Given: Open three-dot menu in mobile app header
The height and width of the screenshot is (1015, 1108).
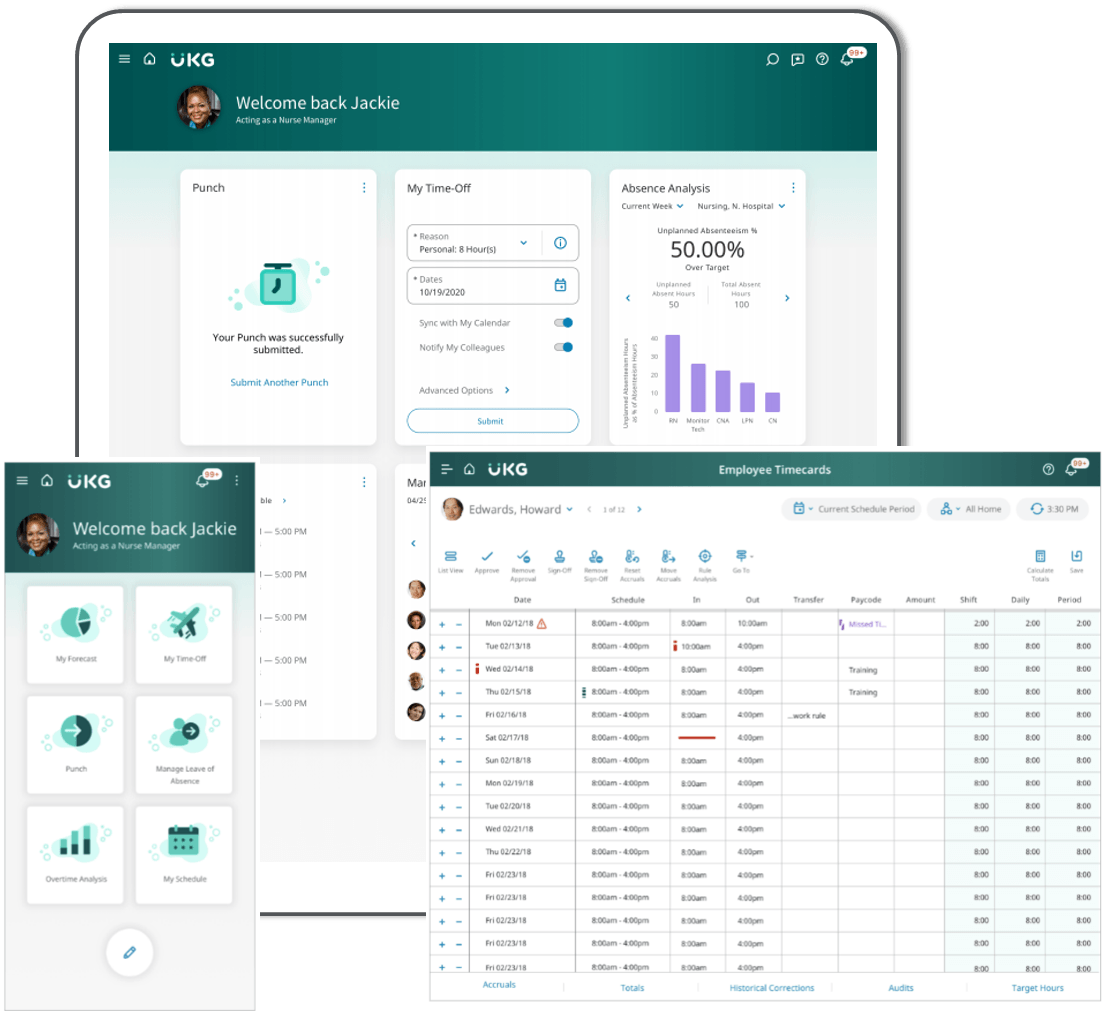Looking at the screenshot, I should point(237,481).
